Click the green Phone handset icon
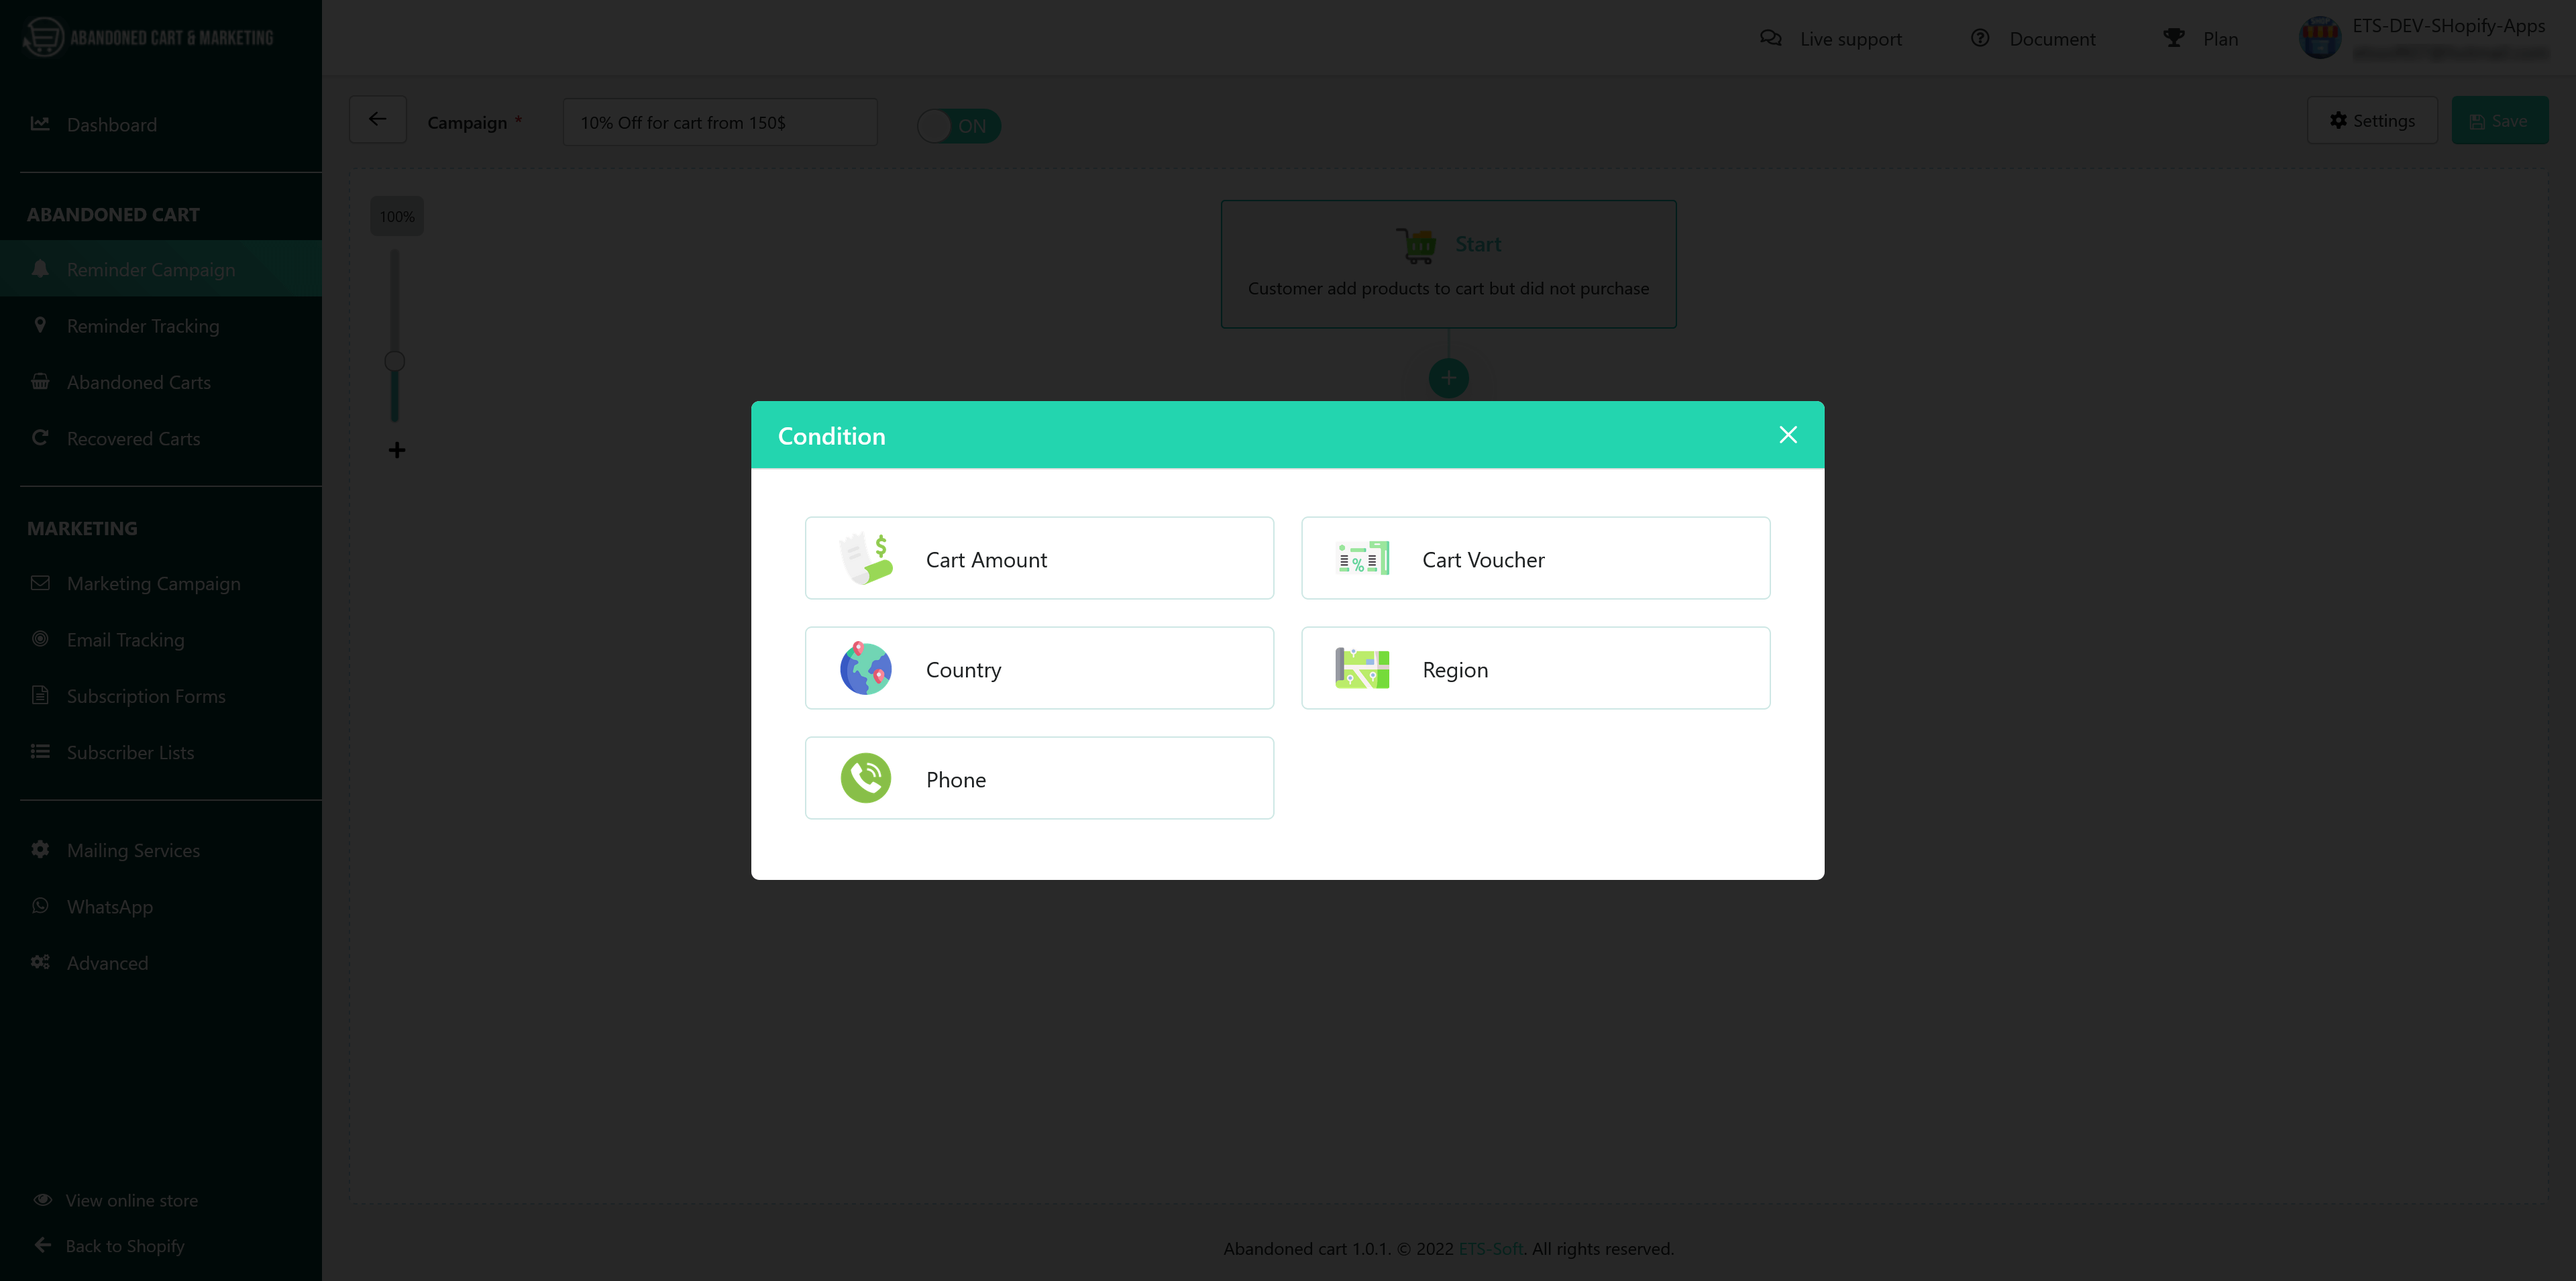 pos(866,778)
